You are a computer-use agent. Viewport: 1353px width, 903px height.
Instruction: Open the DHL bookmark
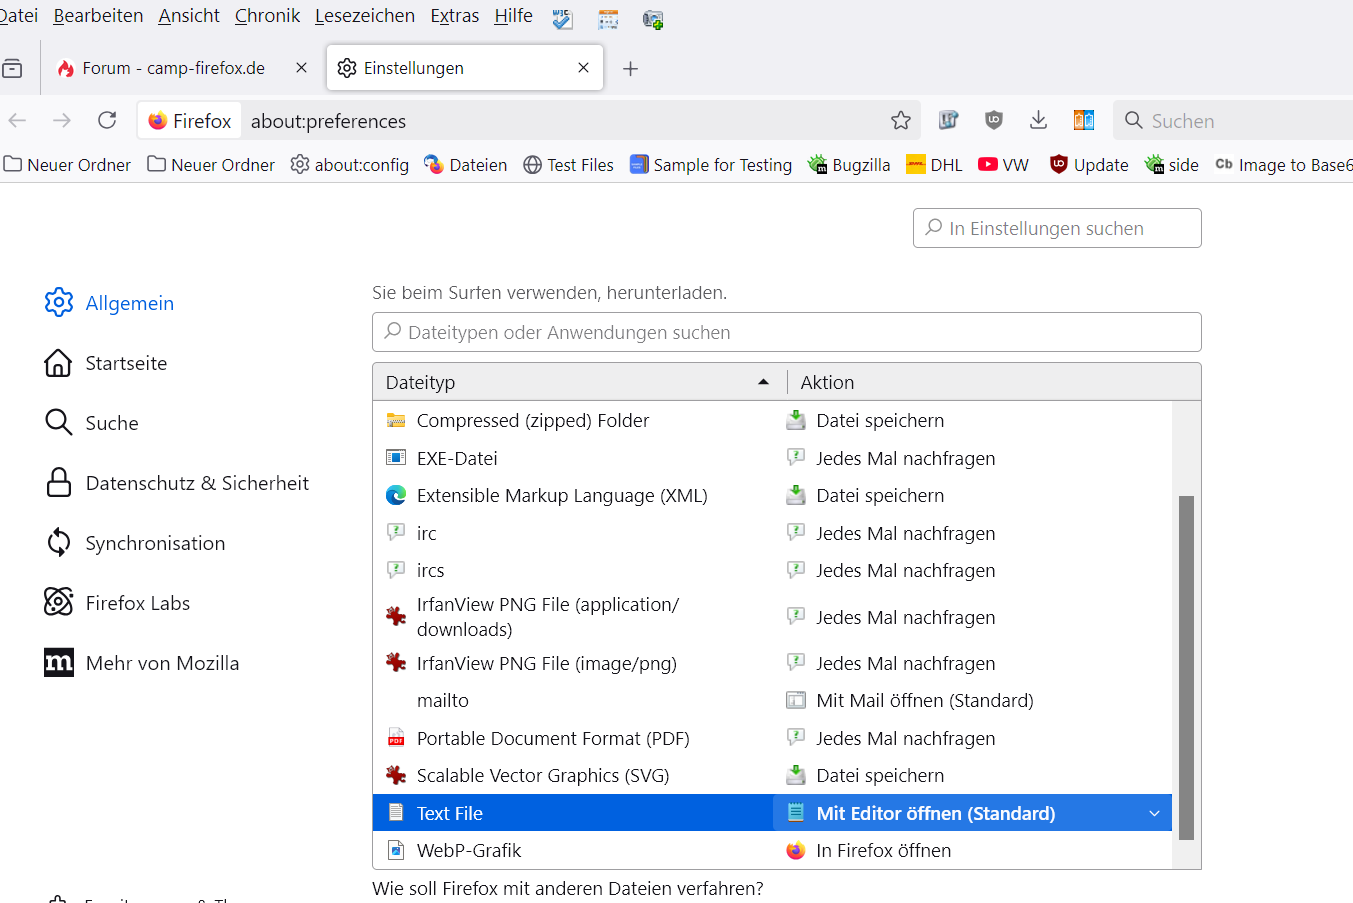[934, 165]
